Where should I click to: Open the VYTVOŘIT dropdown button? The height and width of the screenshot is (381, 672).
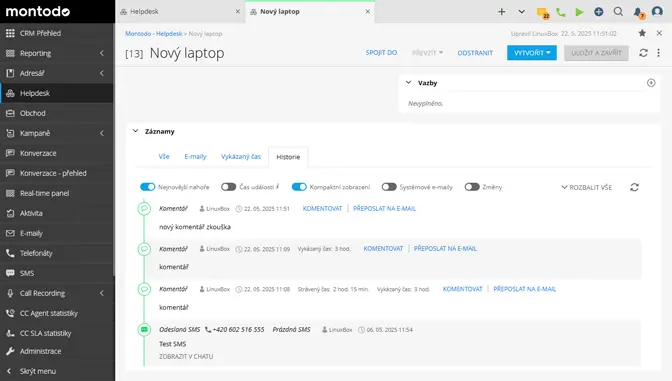[532, 53]
